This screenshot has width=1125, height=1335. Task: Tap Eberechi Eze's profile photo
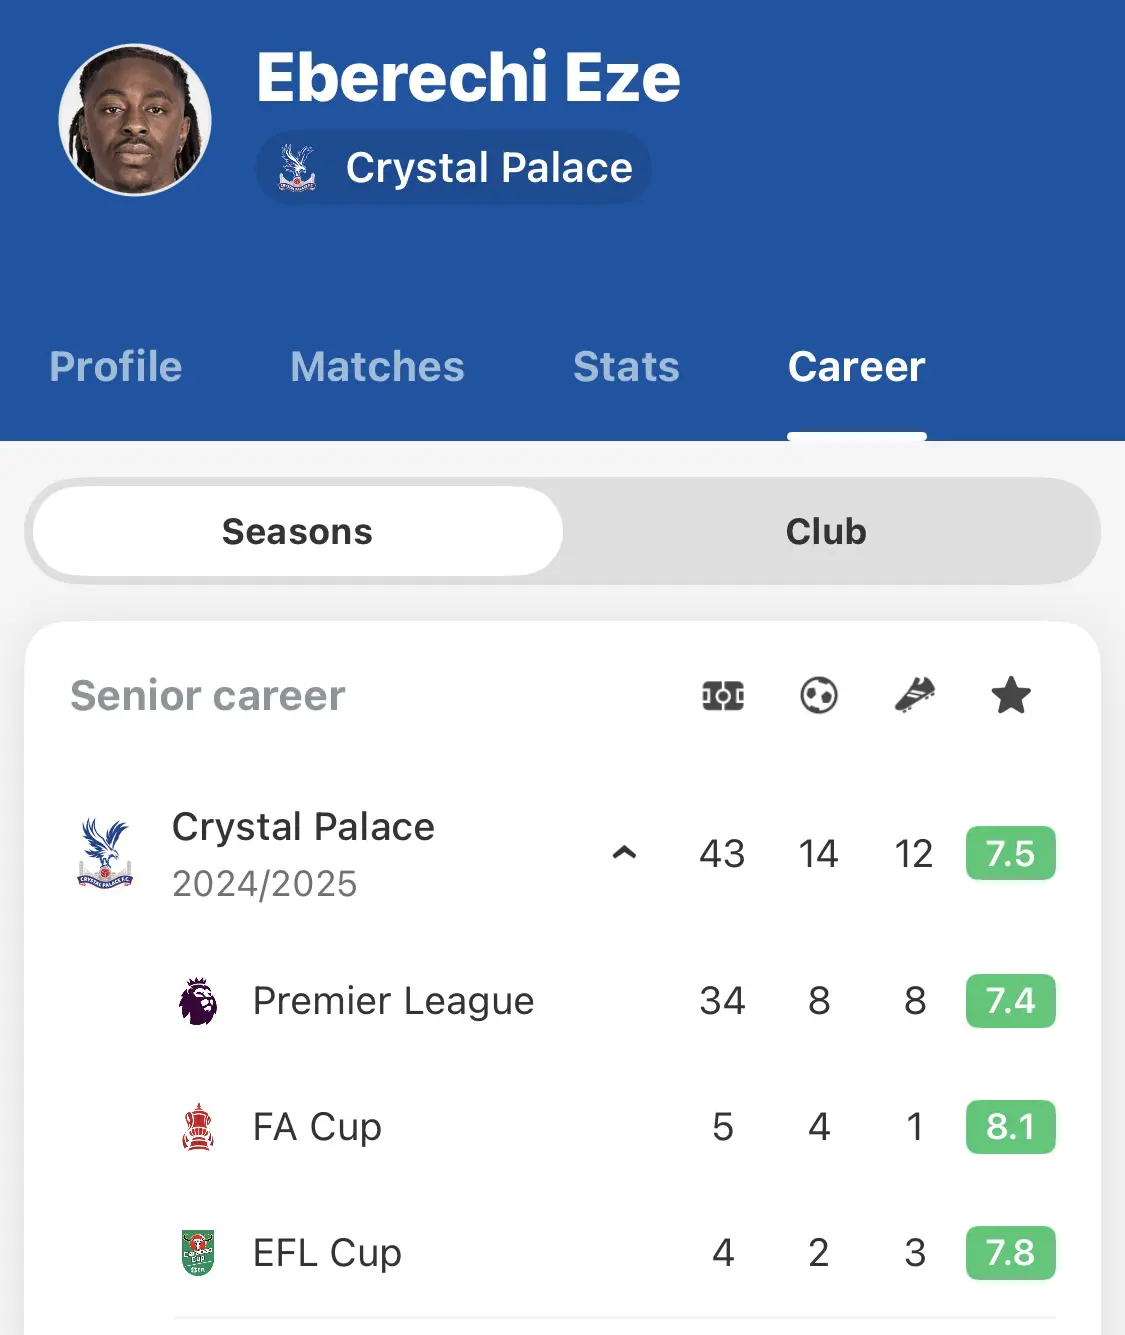(x=135, y=120)
